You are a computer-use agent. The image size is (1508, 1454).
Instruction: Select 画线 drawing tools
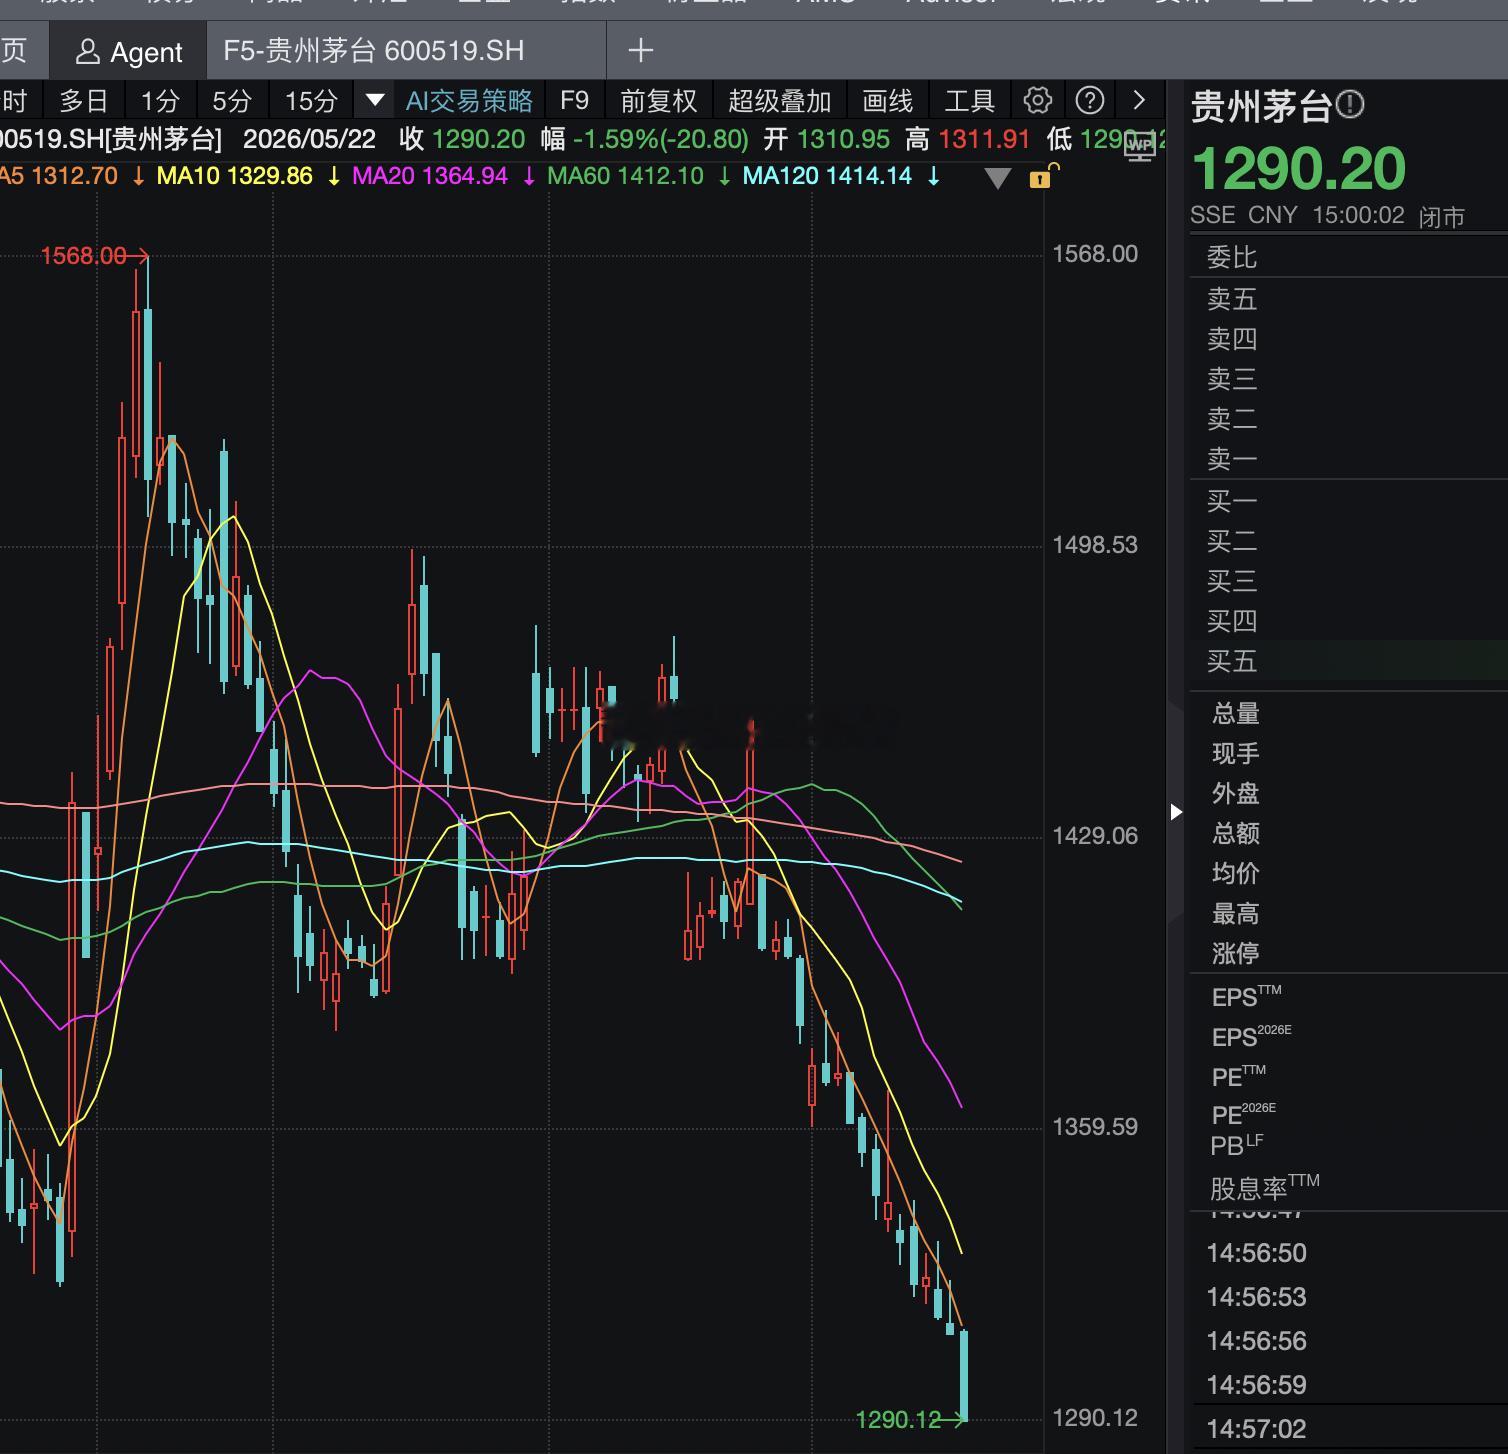[x=888, y=101]
